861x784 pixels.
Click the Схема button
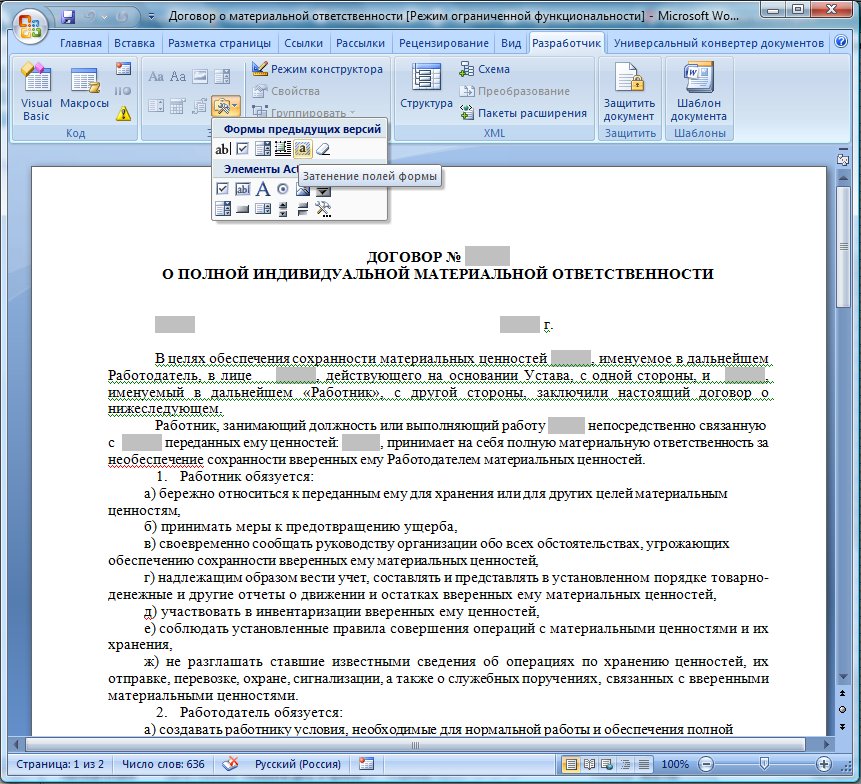click(484, 69)
